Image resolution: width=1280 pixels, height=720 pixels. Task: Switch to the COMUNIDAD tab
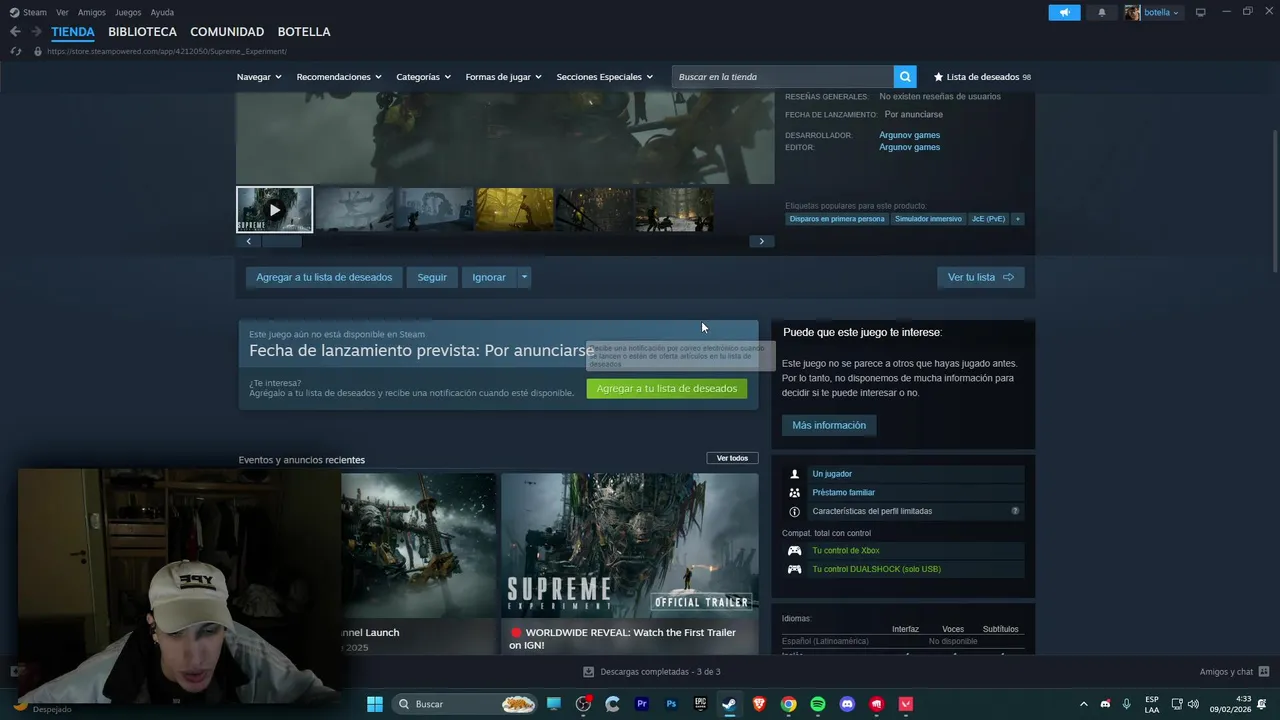(x=227, y=32)
